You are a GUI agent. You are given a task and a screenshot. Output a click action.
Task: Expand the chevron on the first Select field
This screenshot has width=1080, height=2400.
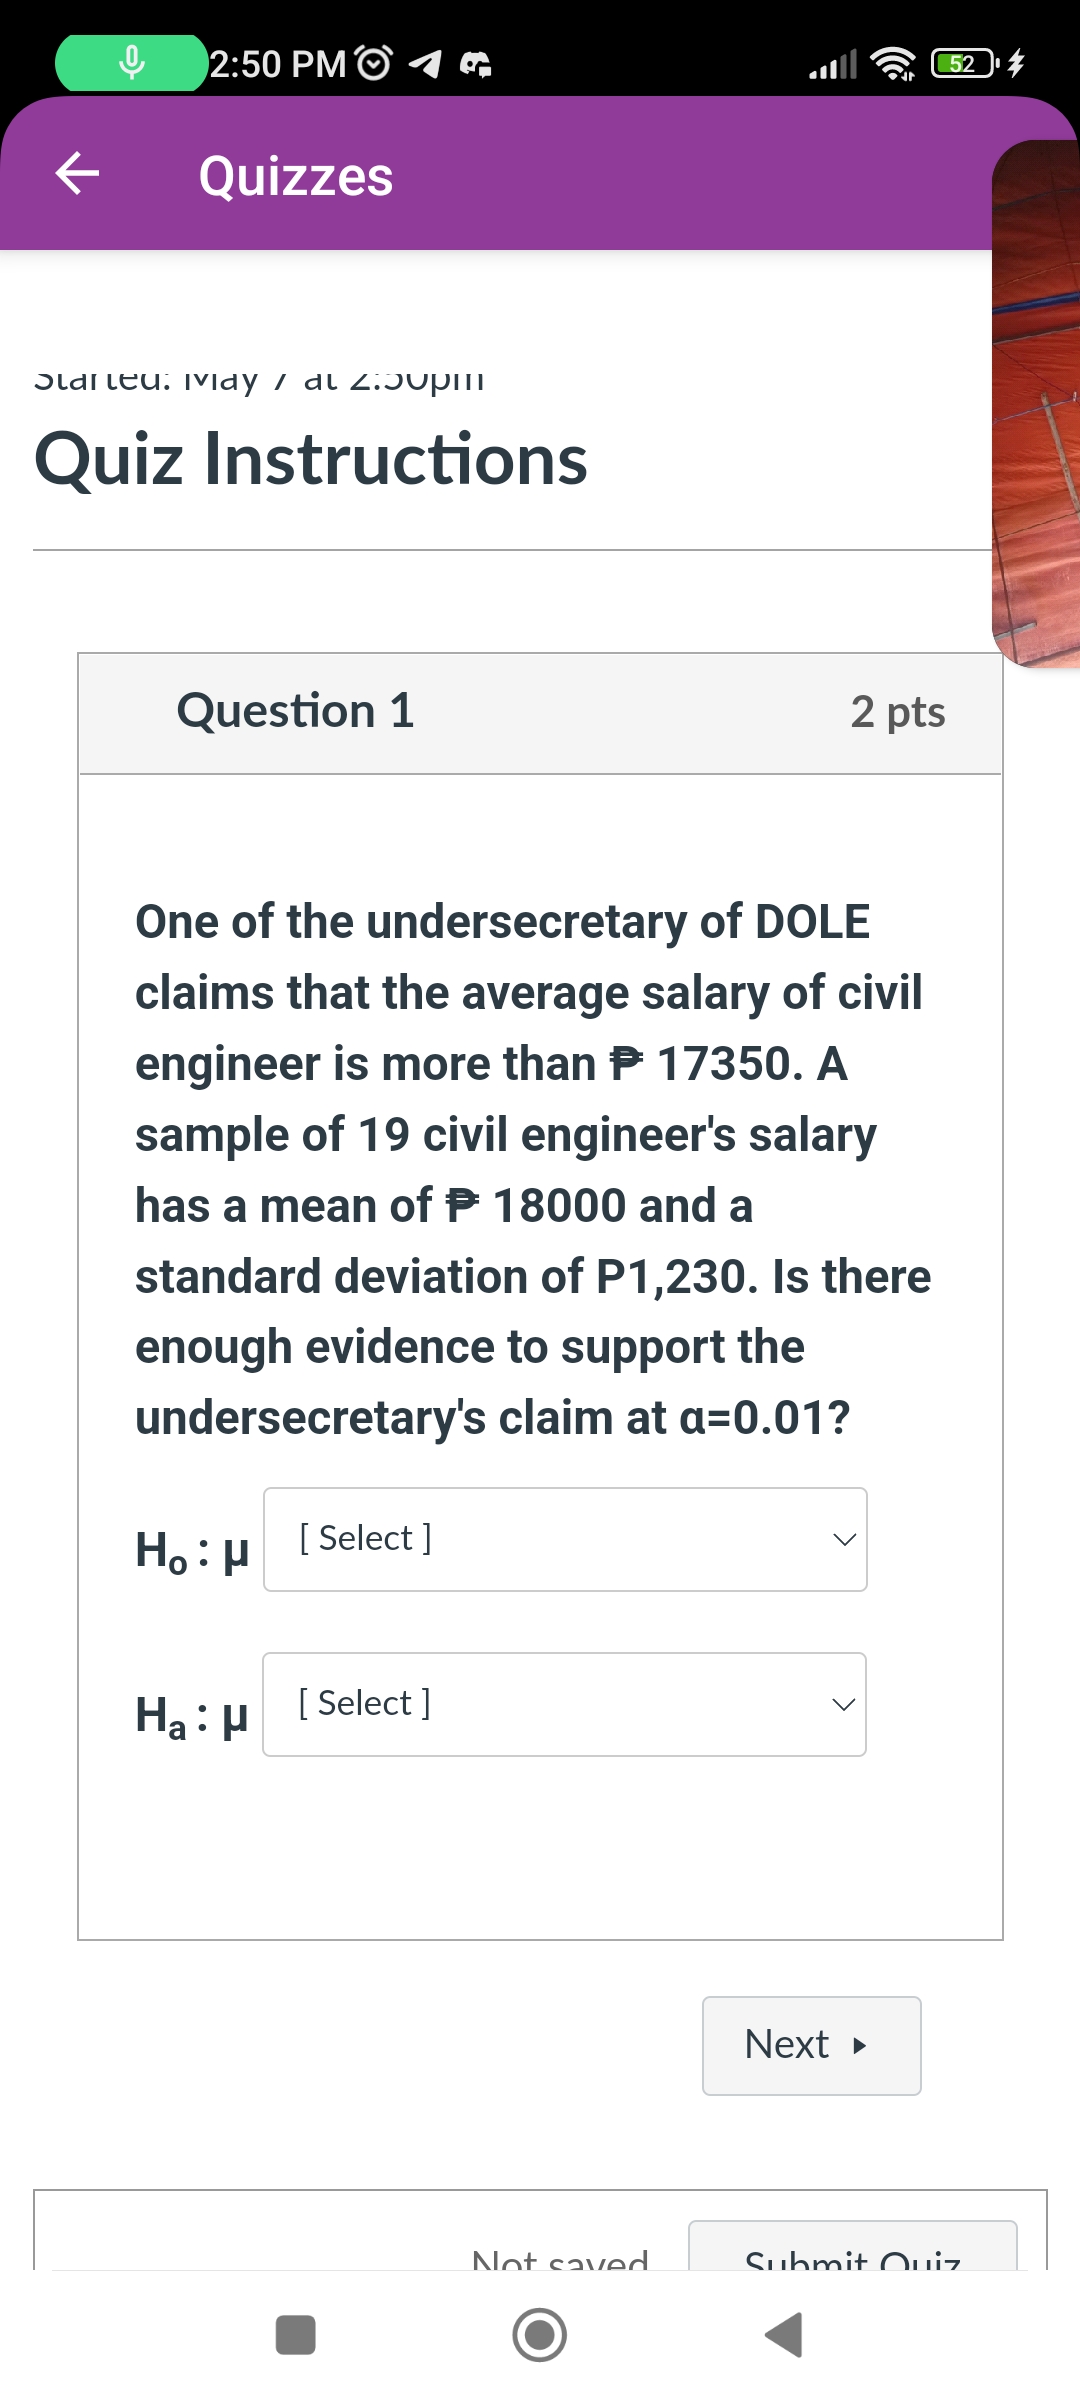pyautogui.click(x=843, y=1539)
